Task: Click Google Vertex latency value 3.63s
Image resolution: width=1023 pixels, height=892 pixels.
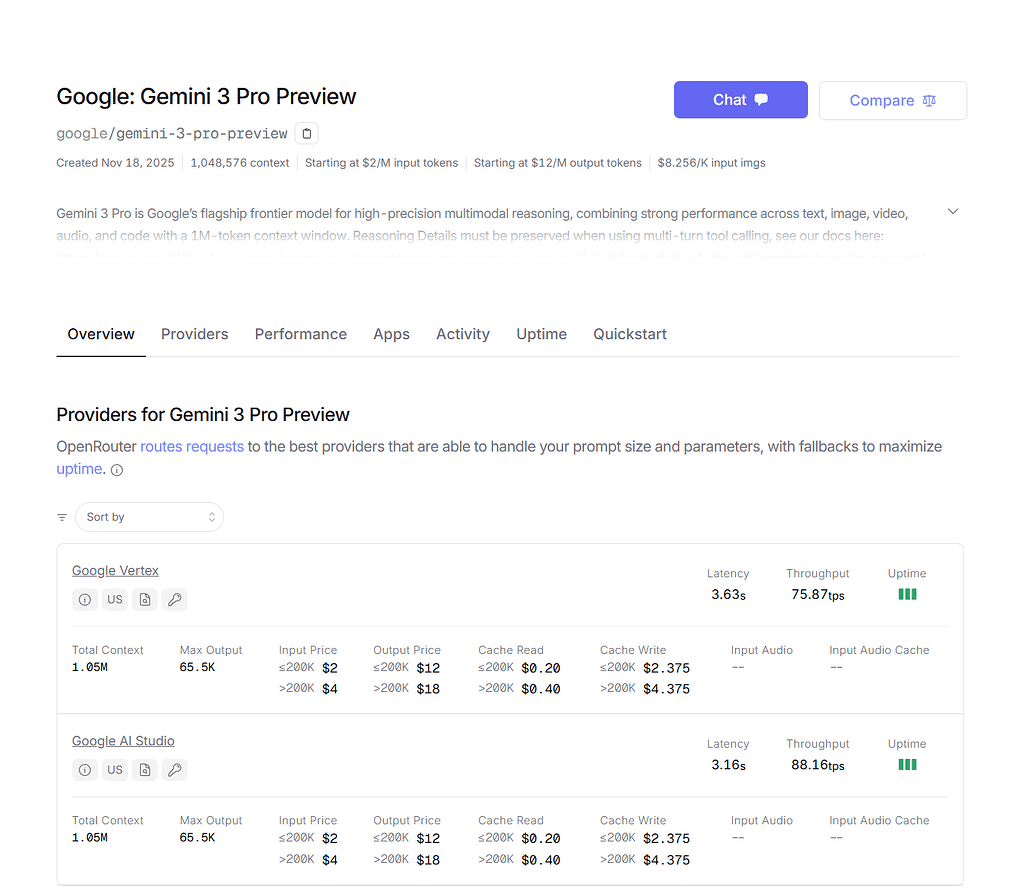Action: [x=728, y=594]
